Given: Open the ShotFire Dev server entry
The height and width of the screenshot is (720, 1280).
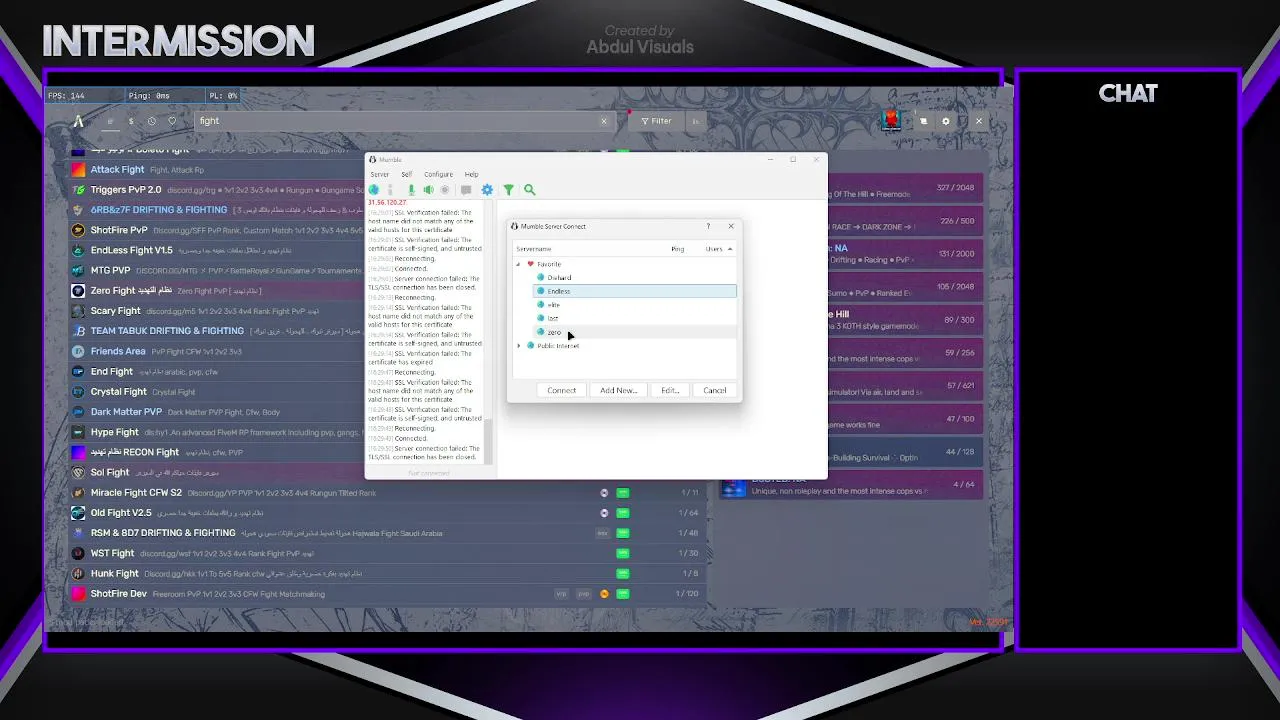Looking at the screenshot, I should [388, 594].
